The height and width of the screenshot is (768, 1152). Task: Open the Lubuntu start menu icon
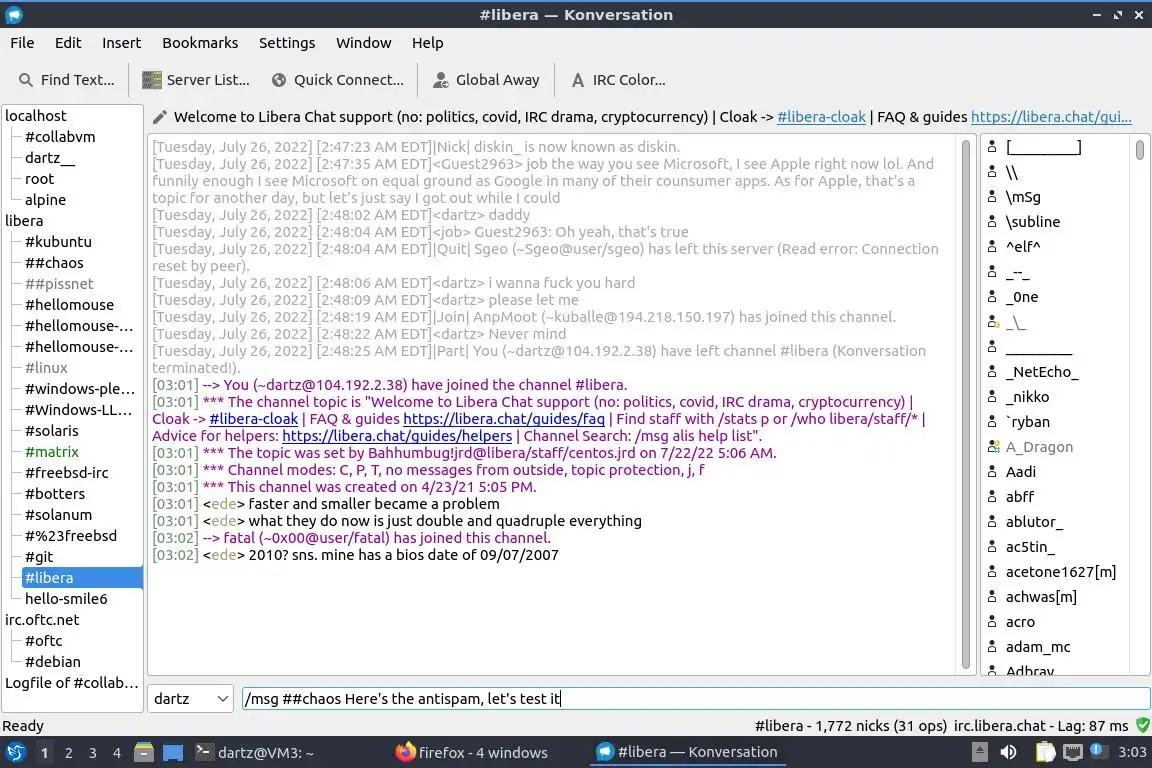click(x=15, y=752)
